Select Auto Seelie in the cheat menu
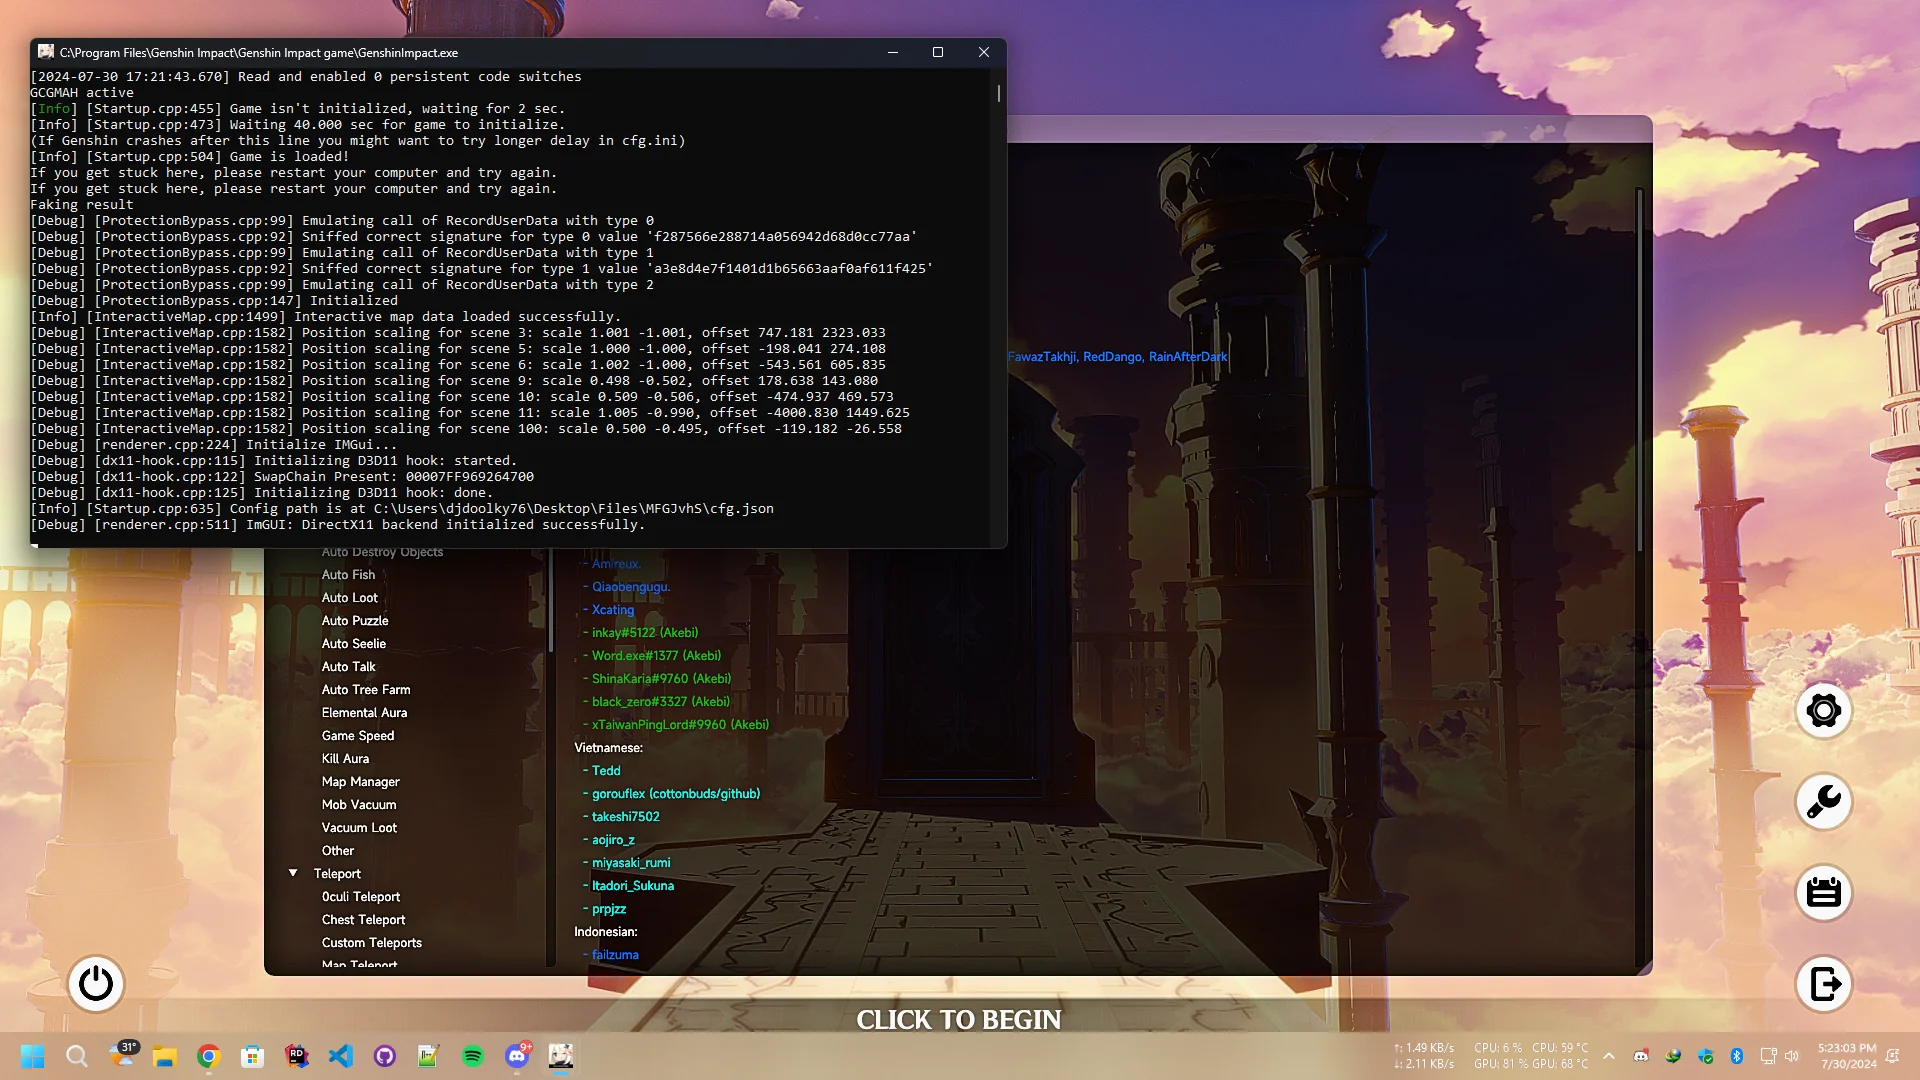This screenshot has height=1080, width=1920. (x=353, y=644)
